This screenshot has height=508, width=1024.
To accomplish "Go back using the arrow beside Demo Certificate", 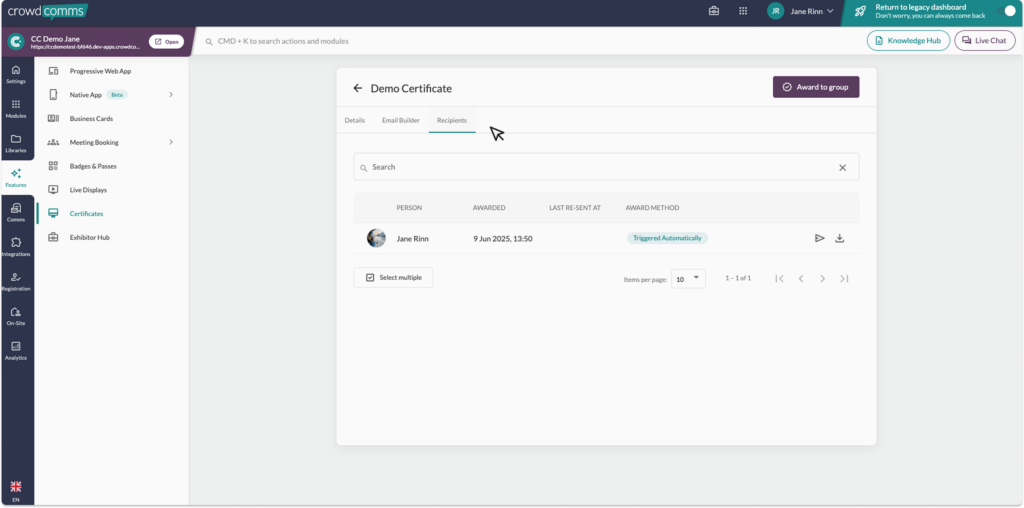I will pos(358,88).
